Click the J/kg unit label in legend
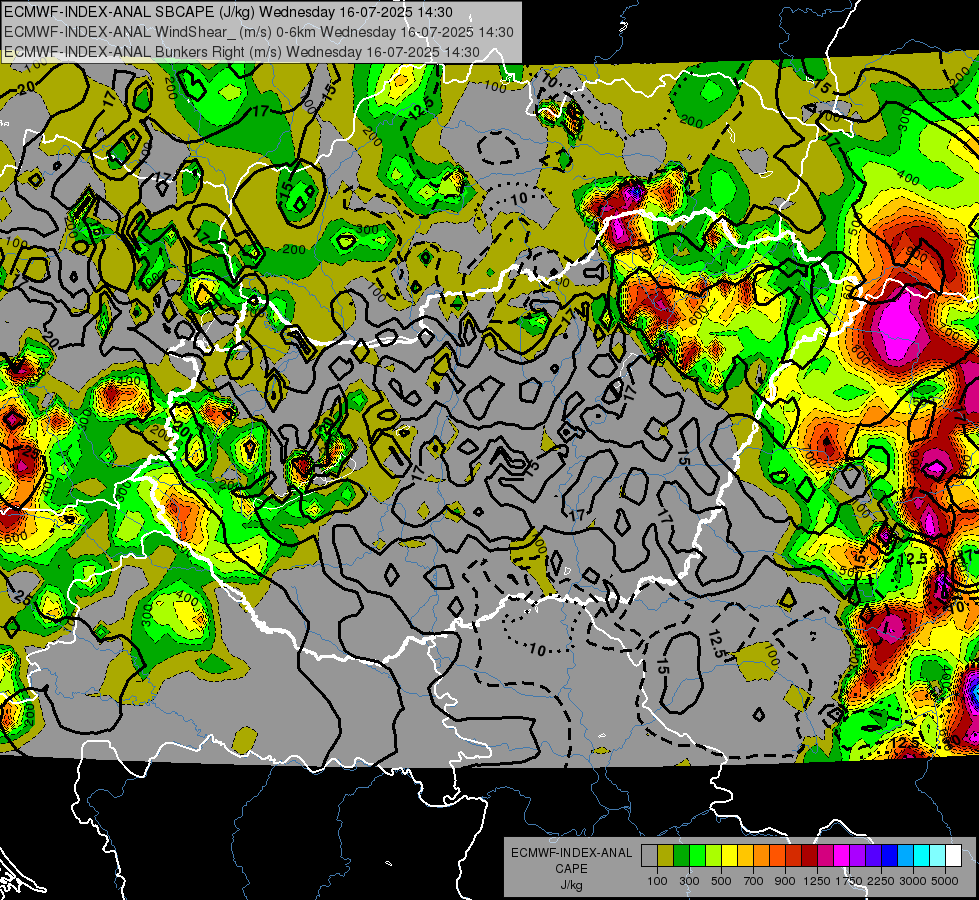 click(571, 886)
